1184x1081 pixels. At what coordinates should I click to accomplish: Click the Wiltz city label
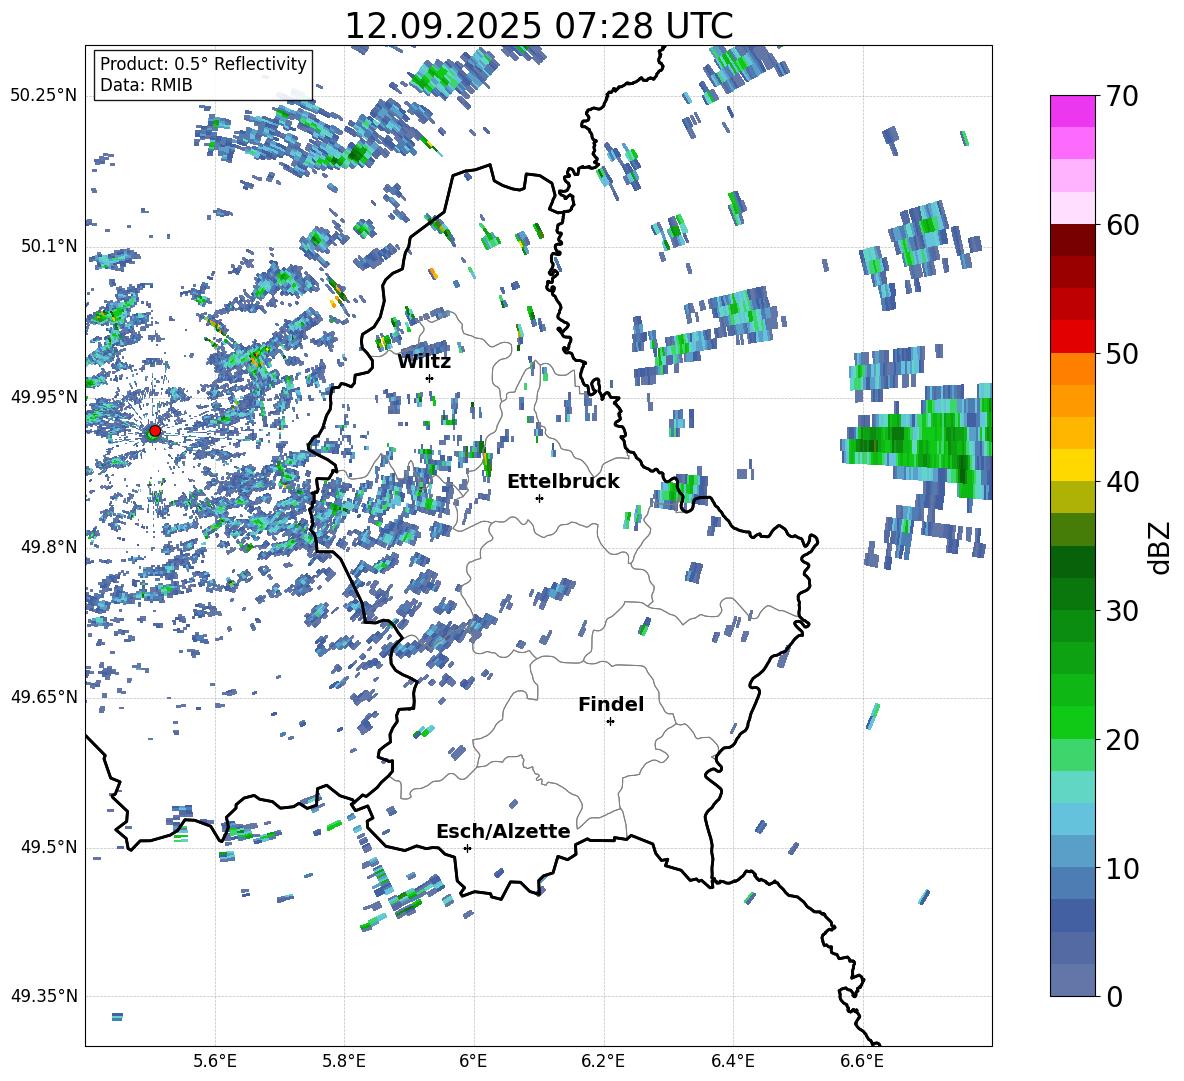pos(424,362)
